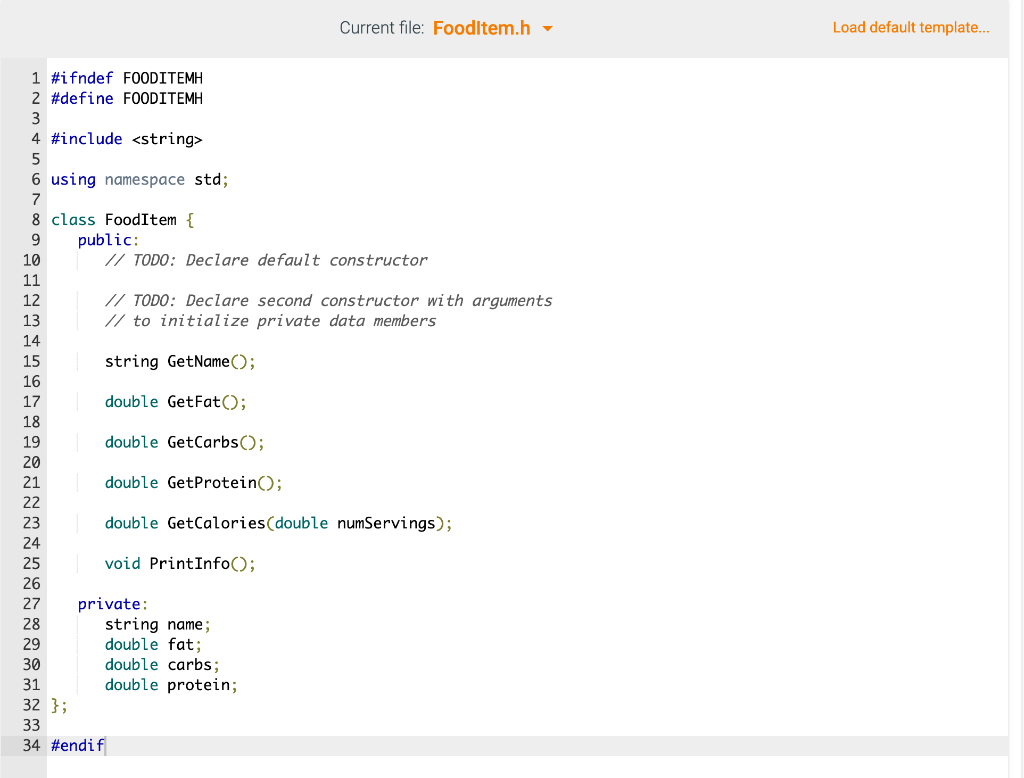Click '#endif' on line 34
This screenshot has height=778, width=1024.
pos(78,746)
